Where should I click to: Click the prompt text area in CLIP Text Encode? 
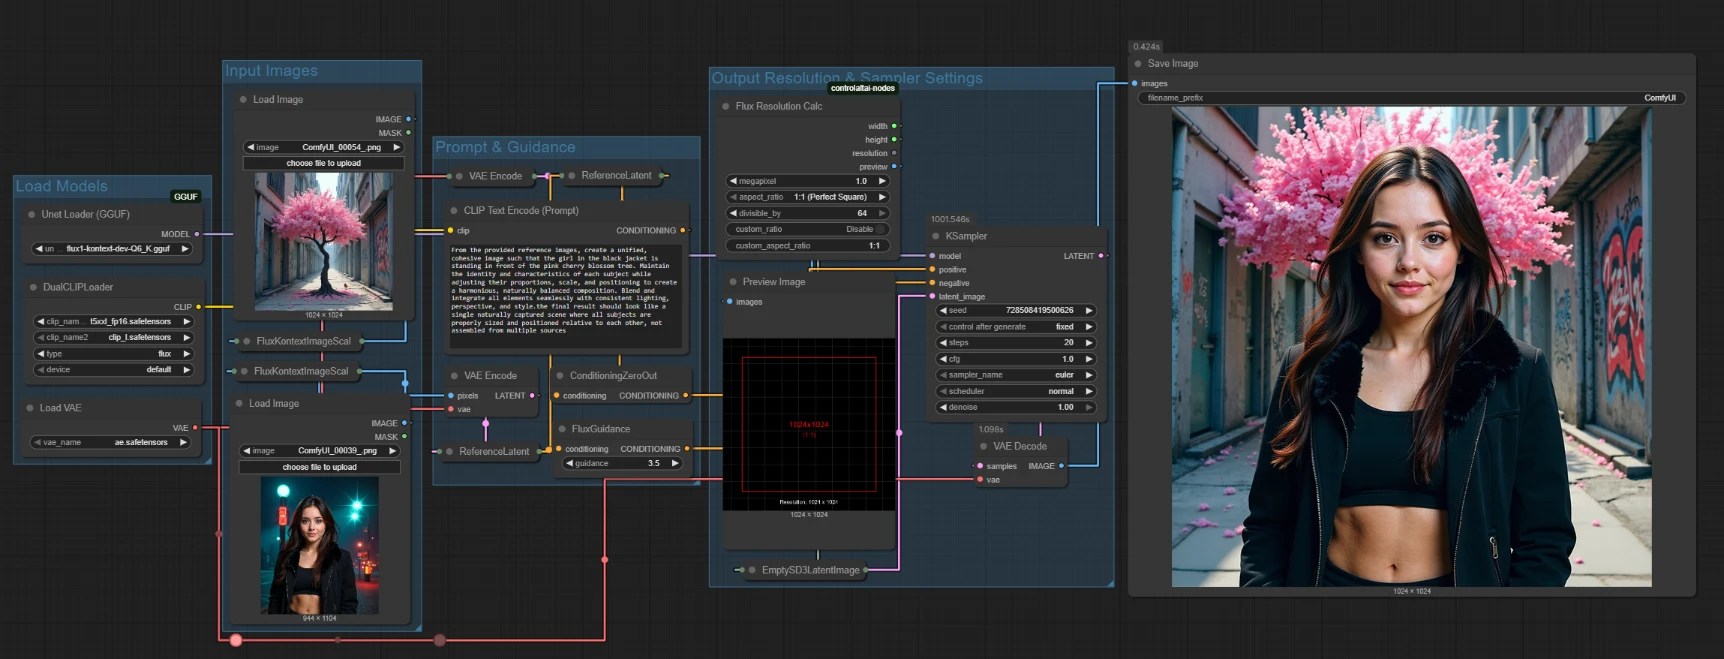[565, 295]
